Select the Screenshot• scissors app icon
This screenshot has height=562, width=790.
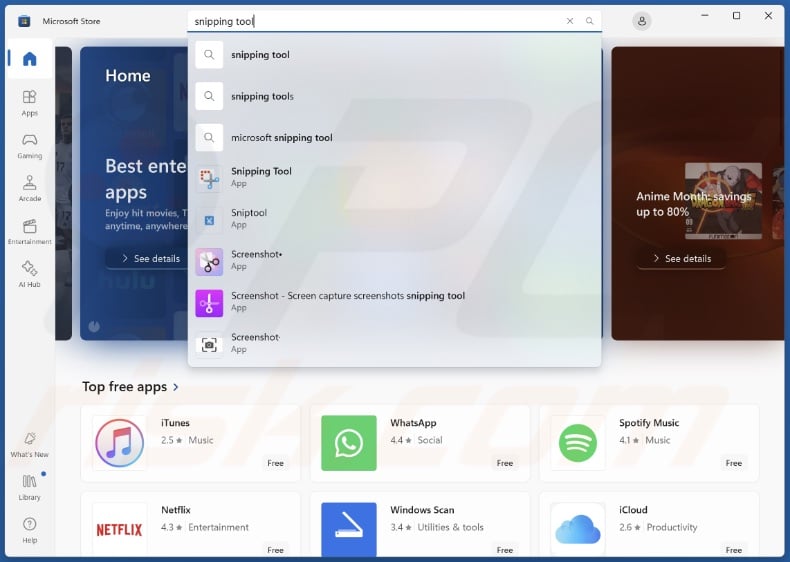point(209,262)
